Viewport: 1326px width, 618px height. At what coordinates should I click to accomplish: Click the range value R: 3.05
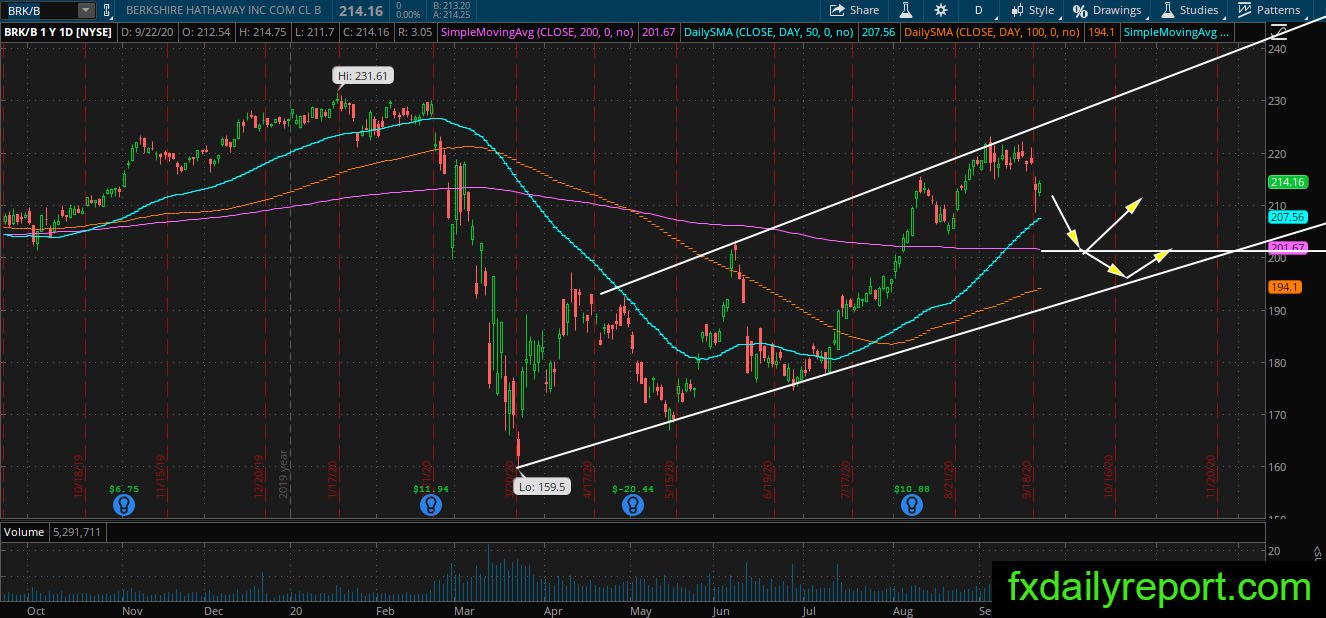[415, 33]
